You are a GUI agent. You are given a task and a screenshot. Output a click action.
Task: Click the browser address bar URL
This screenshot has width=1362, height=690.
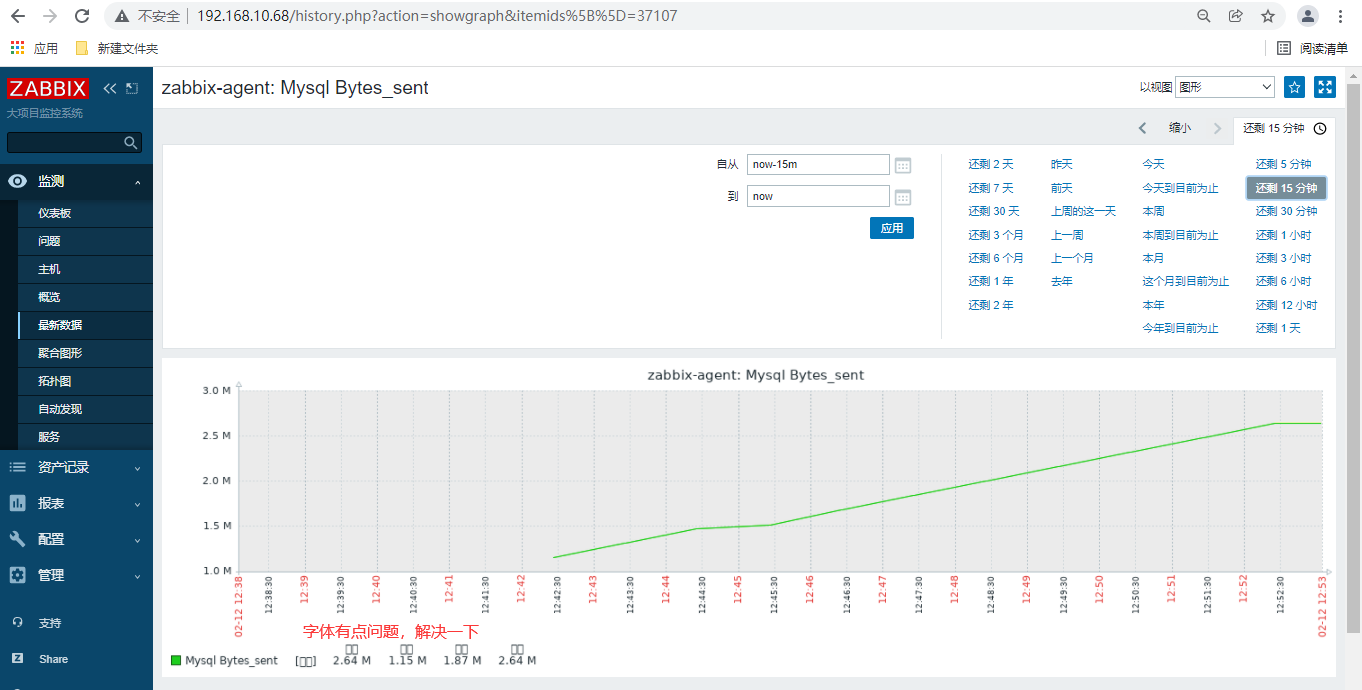pos(437,16)
